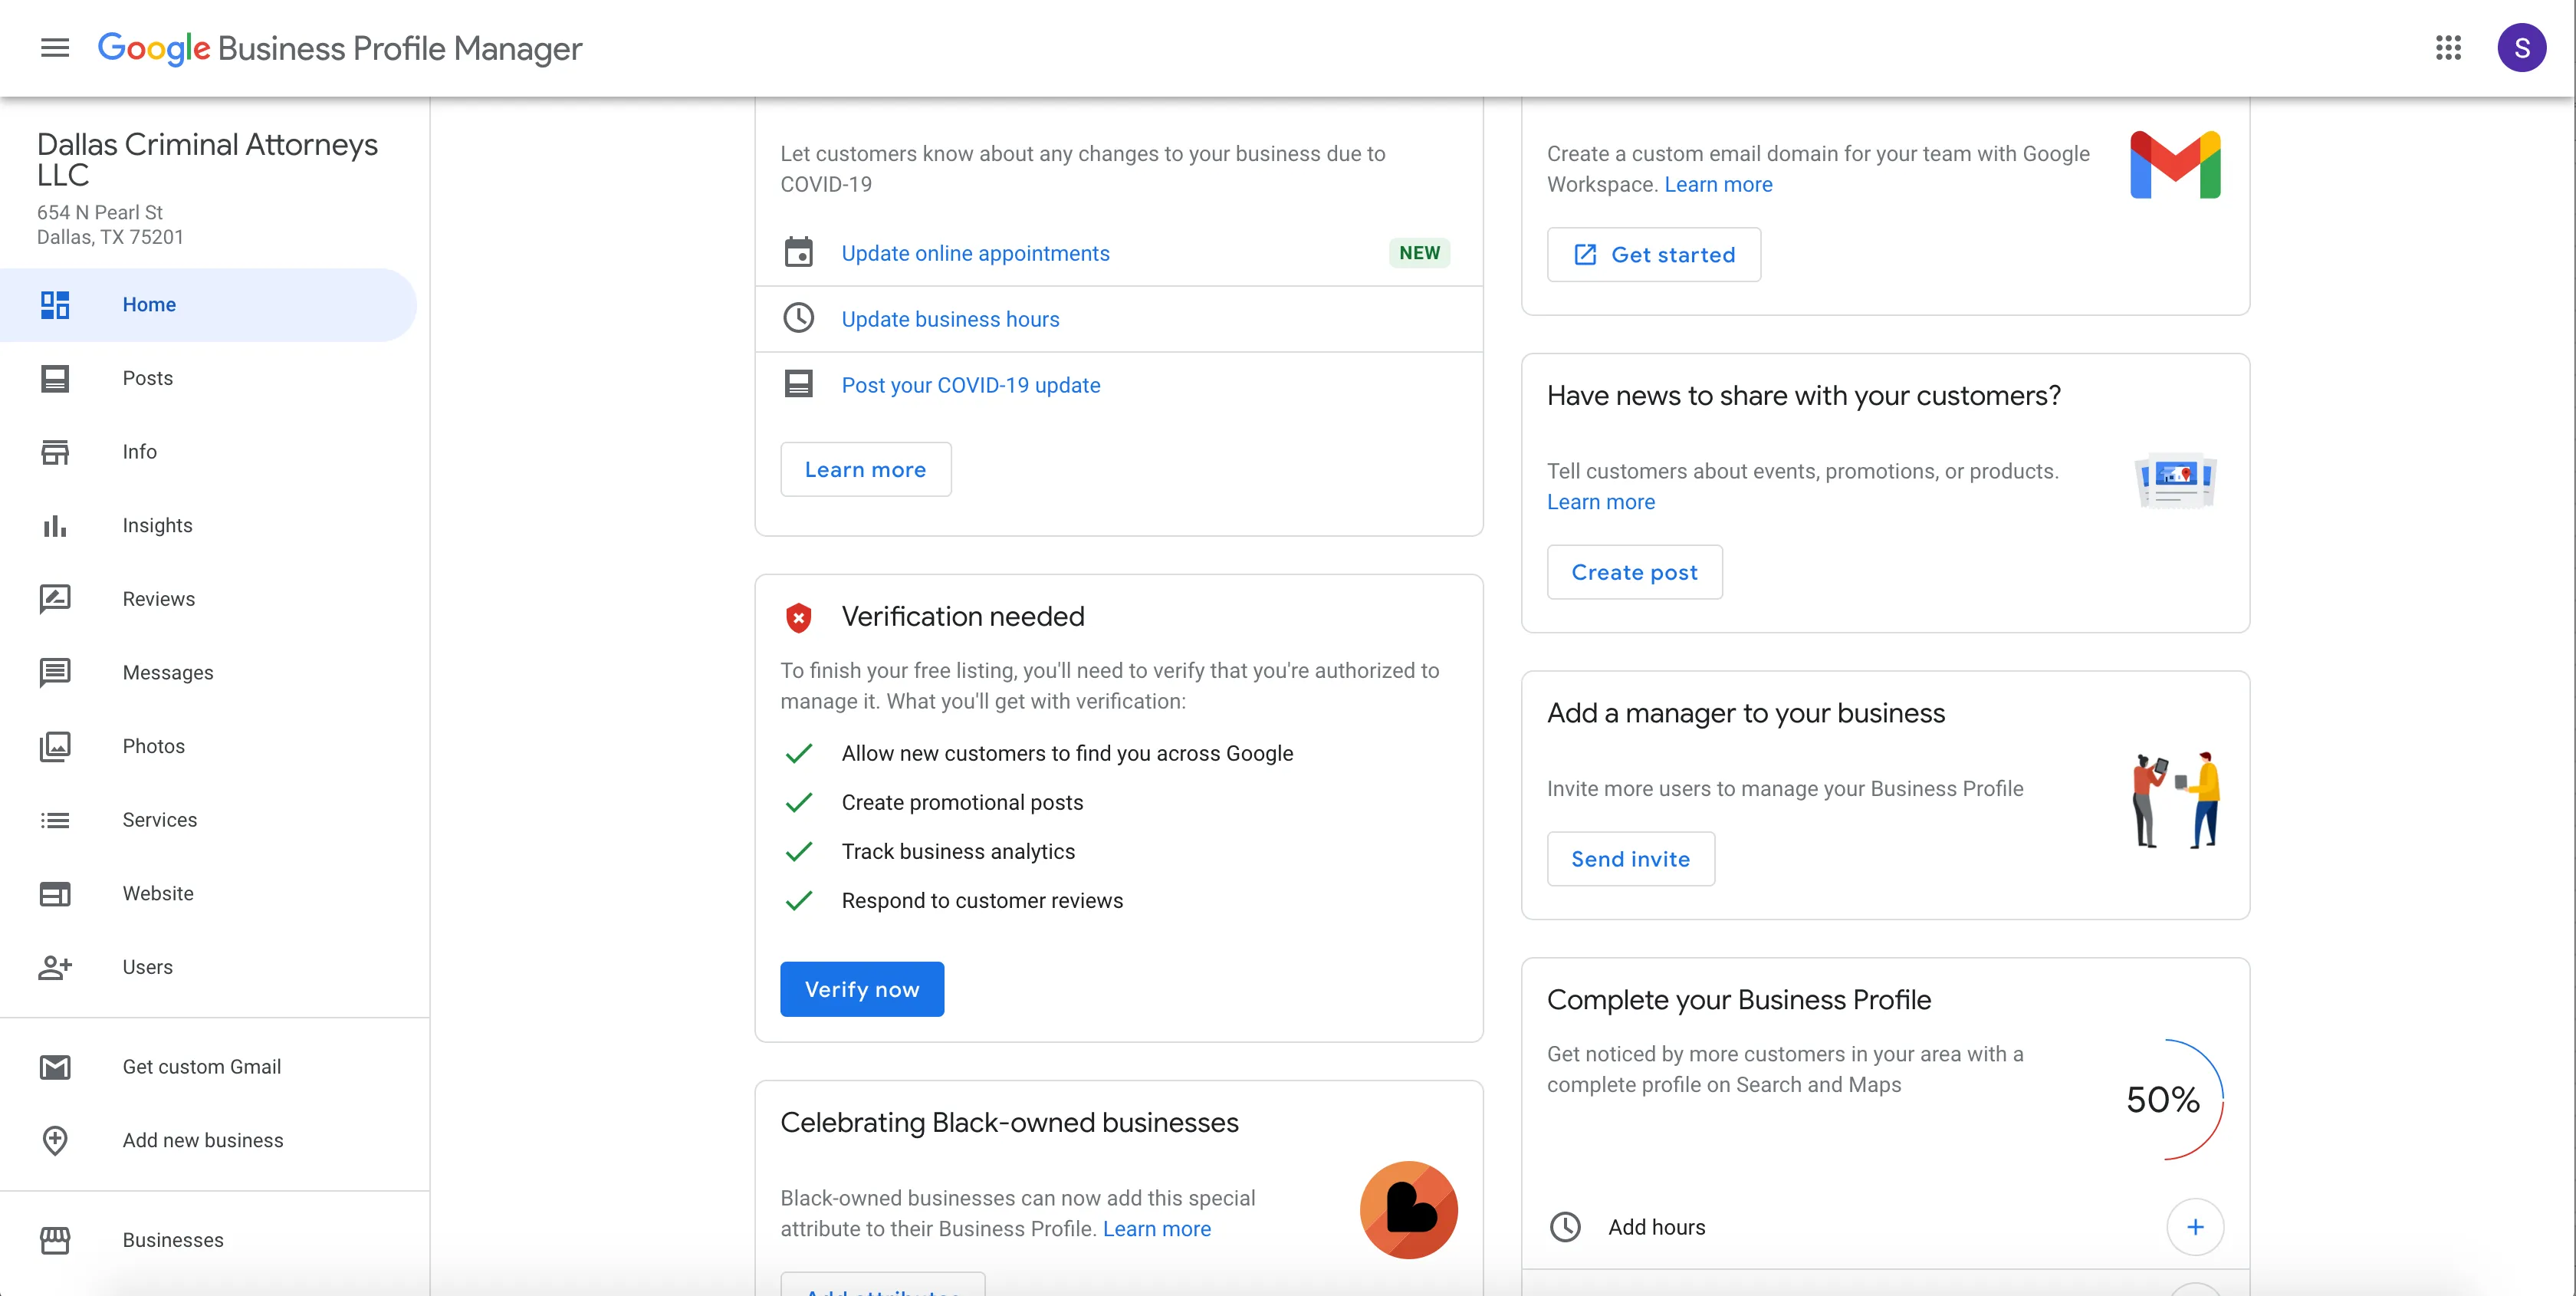
Task: Open Update online appointments link
Action: click(975, 253)
